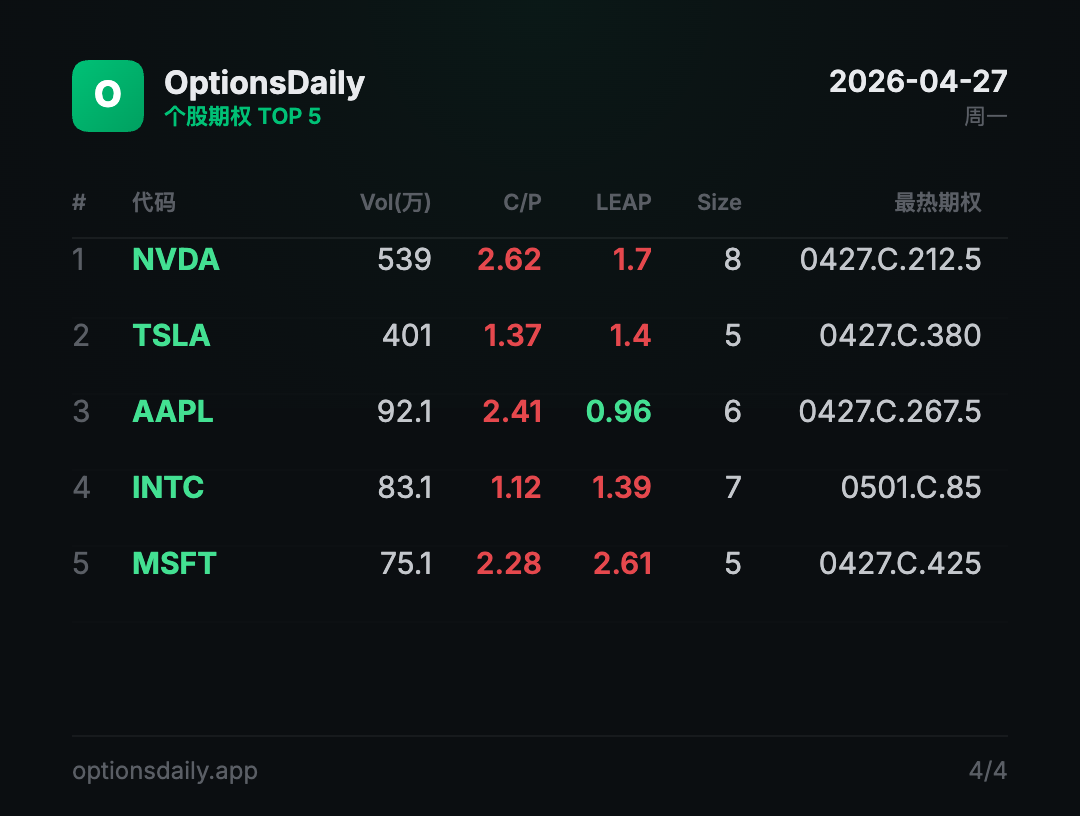Click the 代码 column header
Viewport: 1080px width, 816px height.
(153, 203)
